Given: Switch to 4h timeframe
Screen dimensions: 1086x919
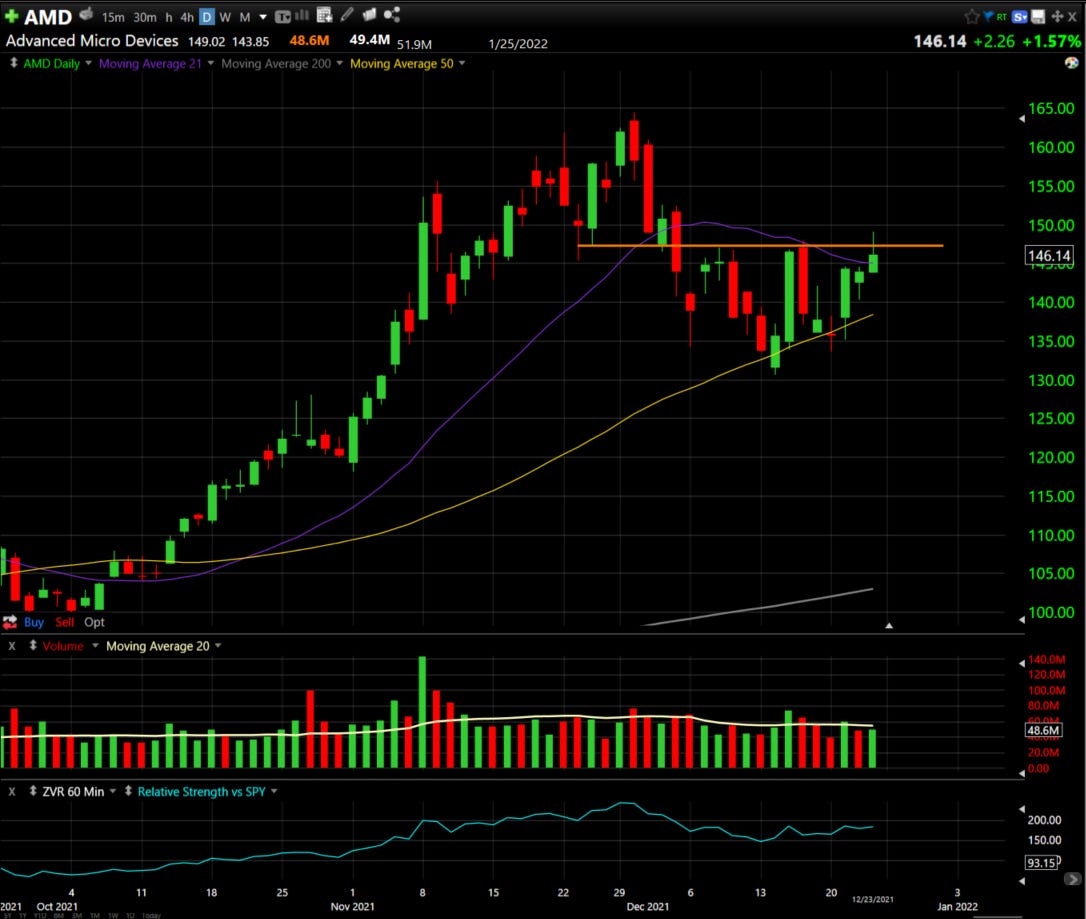Looking at the screenshot, I should click(187, 17).
